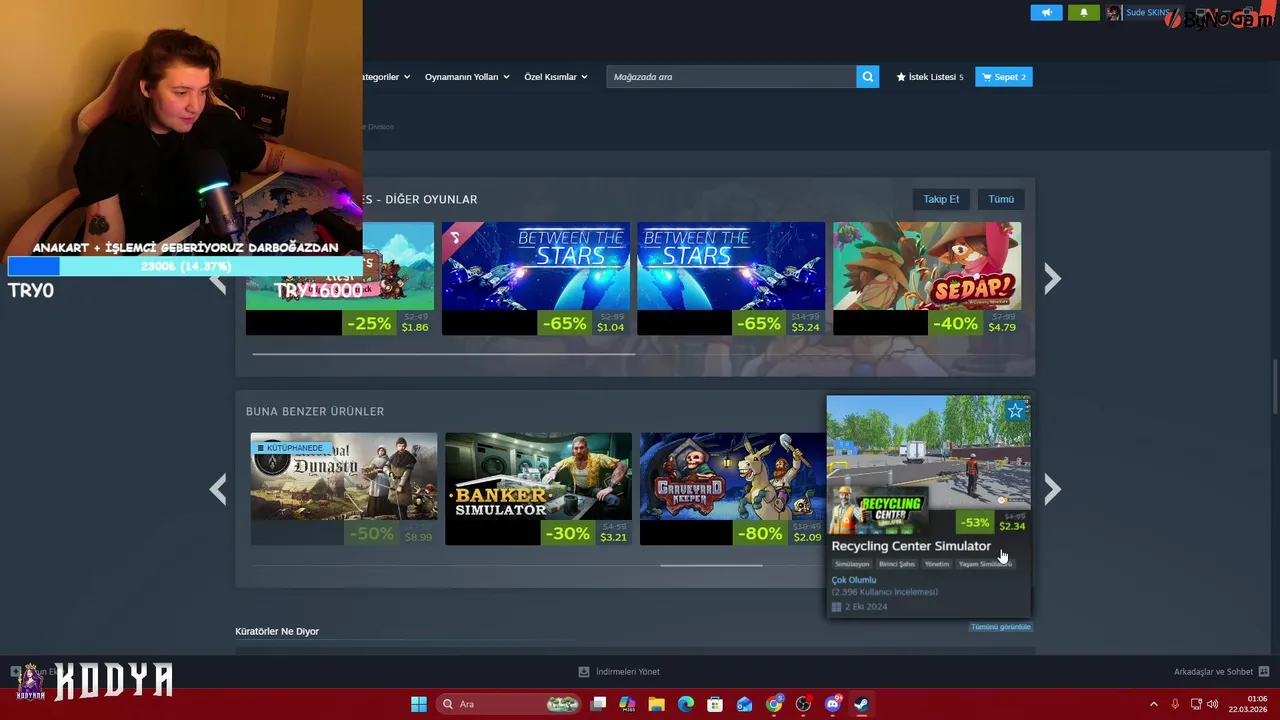Open Microsoft Store from the taskbar
This screenshot has height=720, width=1280.
pos(715,704)
